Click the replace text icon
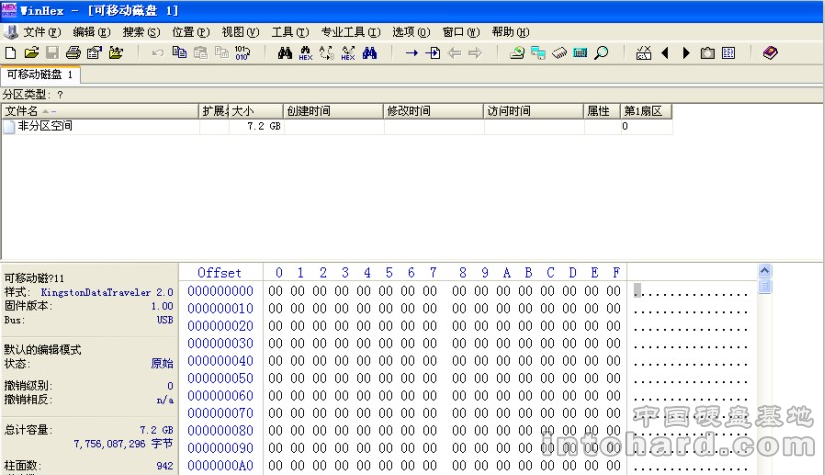This screenshot has width=825, height=475. pos(327,53)
